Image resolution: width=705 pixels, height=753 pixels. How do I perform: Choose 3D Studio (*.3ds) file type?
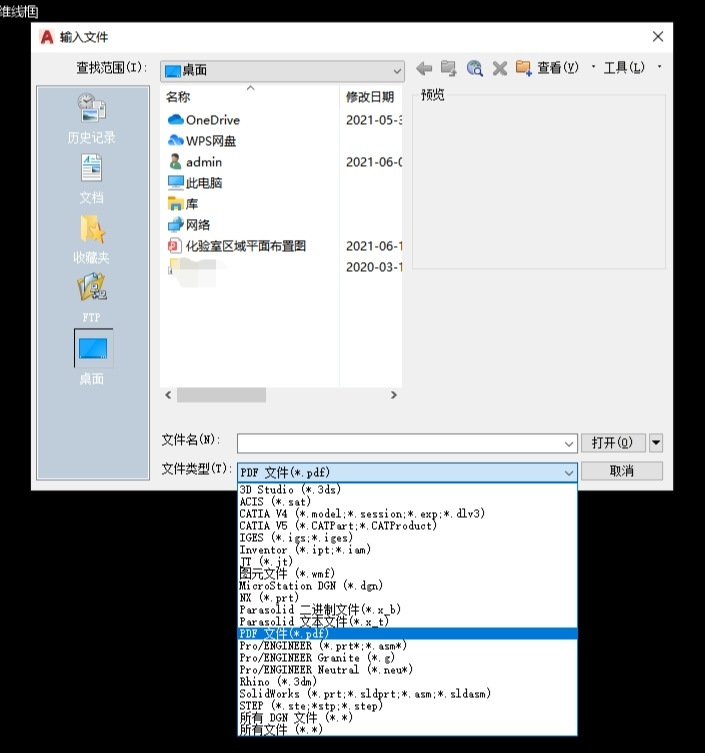click(x=407, y=490)
